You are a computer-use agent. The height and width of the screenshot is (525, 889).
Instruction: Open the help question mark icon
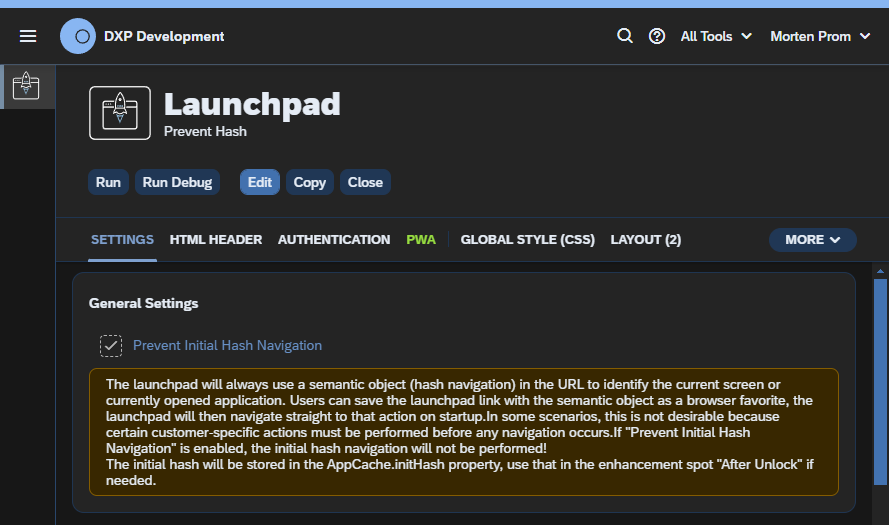click(x=657, y=36)
